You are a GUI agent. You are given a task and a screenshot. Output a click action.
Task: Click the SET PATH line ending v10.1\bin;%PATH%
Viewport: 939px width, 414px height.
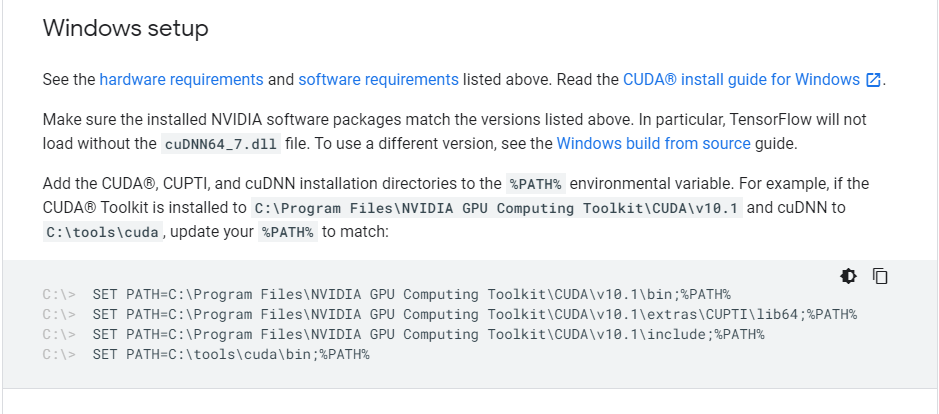point(411,295)
